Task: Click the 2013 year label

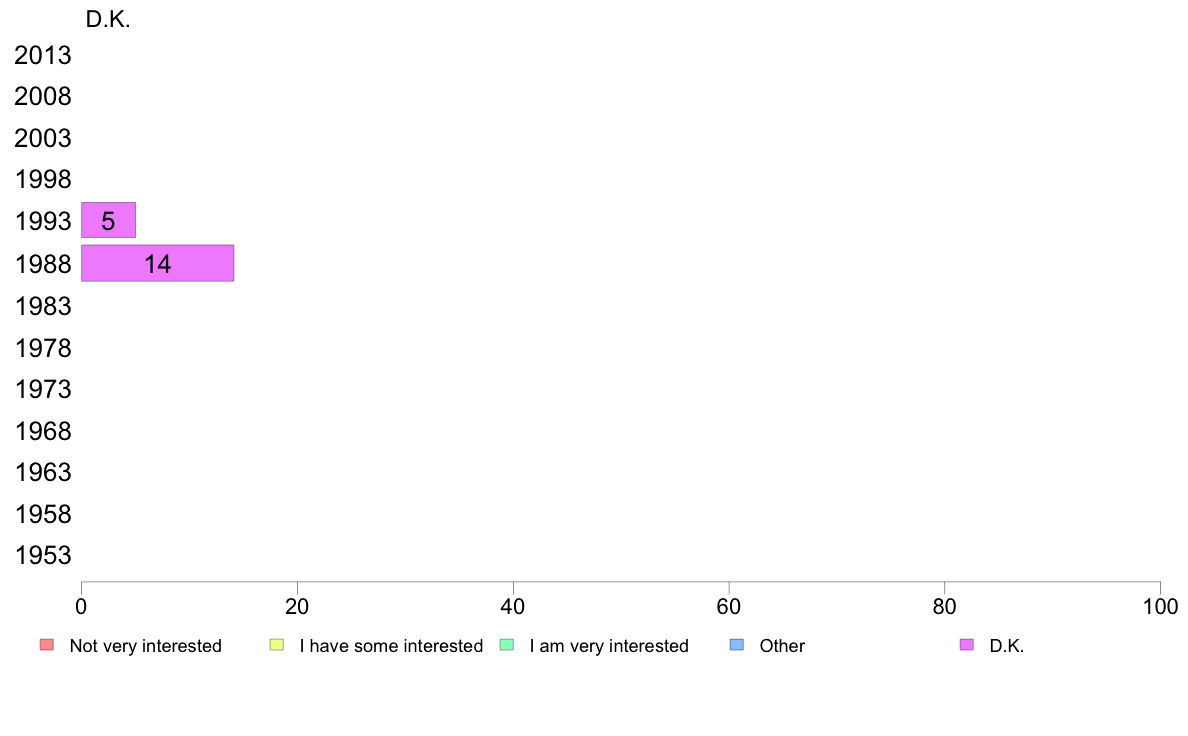Action: pyautogui.click(x=42, y=55)
